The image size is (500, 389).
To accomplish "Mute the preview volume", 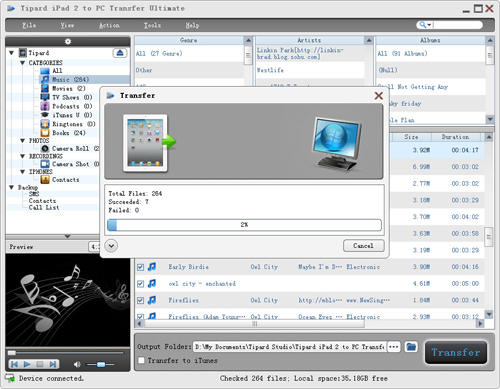I will pos(77,364).
